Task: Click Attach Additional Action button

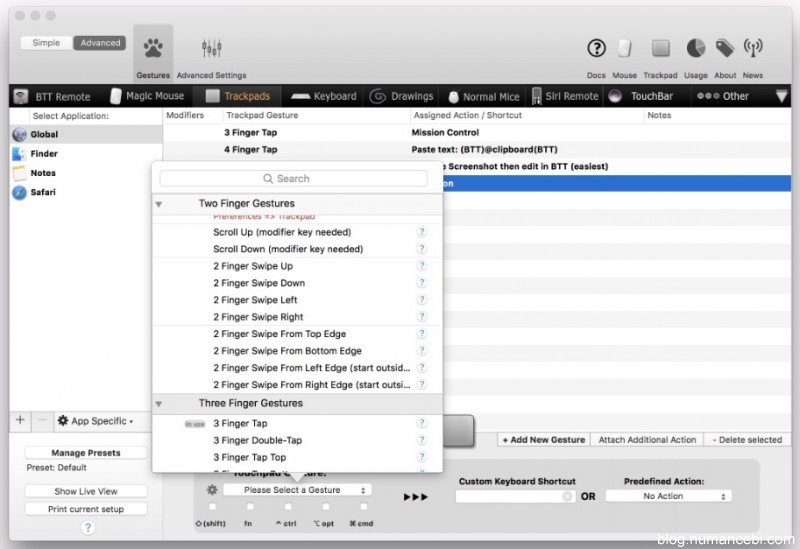Action: pos(647,440)
